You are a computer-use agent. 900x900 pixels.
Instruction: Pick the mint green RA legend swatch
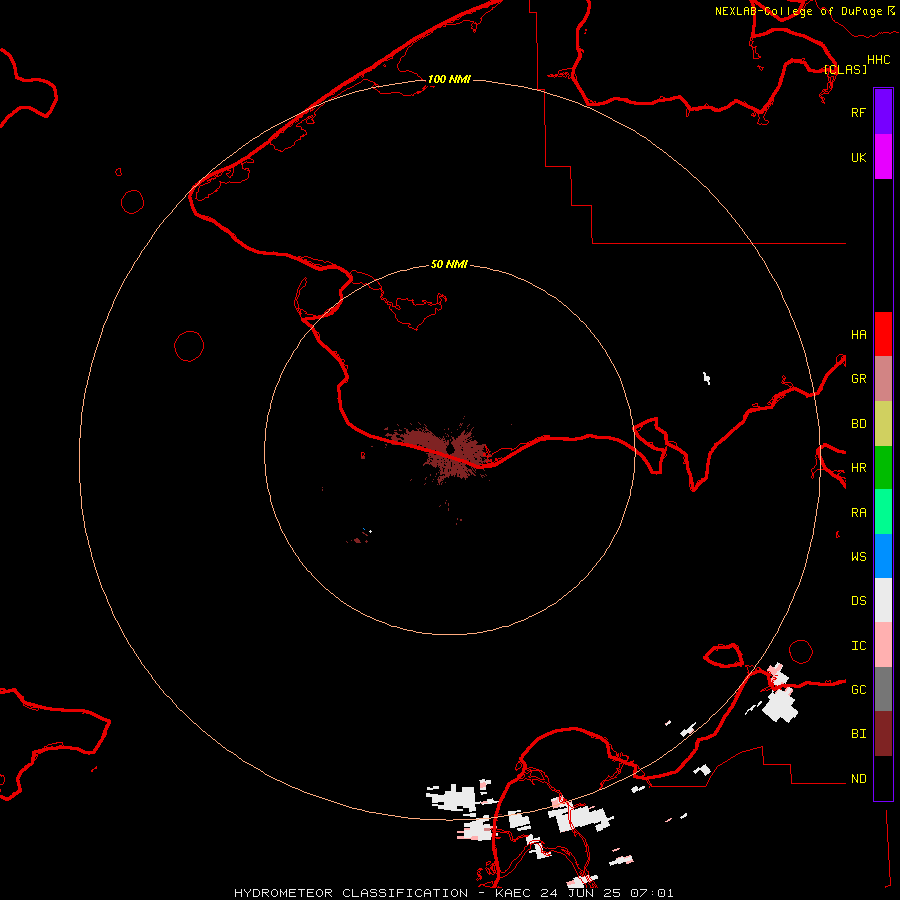coord(883,512)
